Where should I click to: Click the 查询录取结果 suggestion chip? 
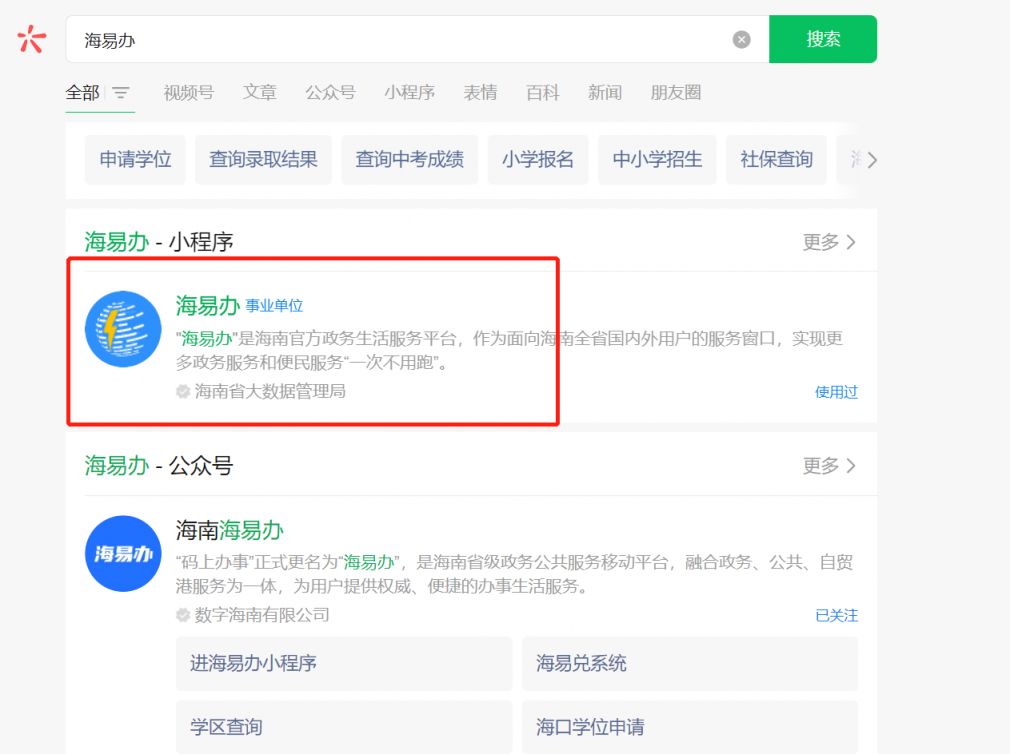[x=263, y=160]
